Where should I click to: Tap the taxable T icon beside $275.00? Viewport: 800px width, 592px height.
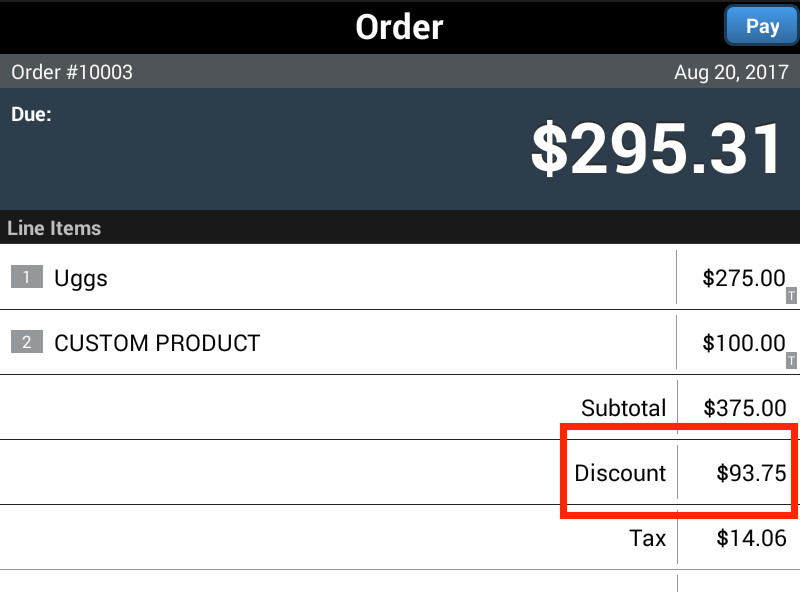tap(791, 295)
